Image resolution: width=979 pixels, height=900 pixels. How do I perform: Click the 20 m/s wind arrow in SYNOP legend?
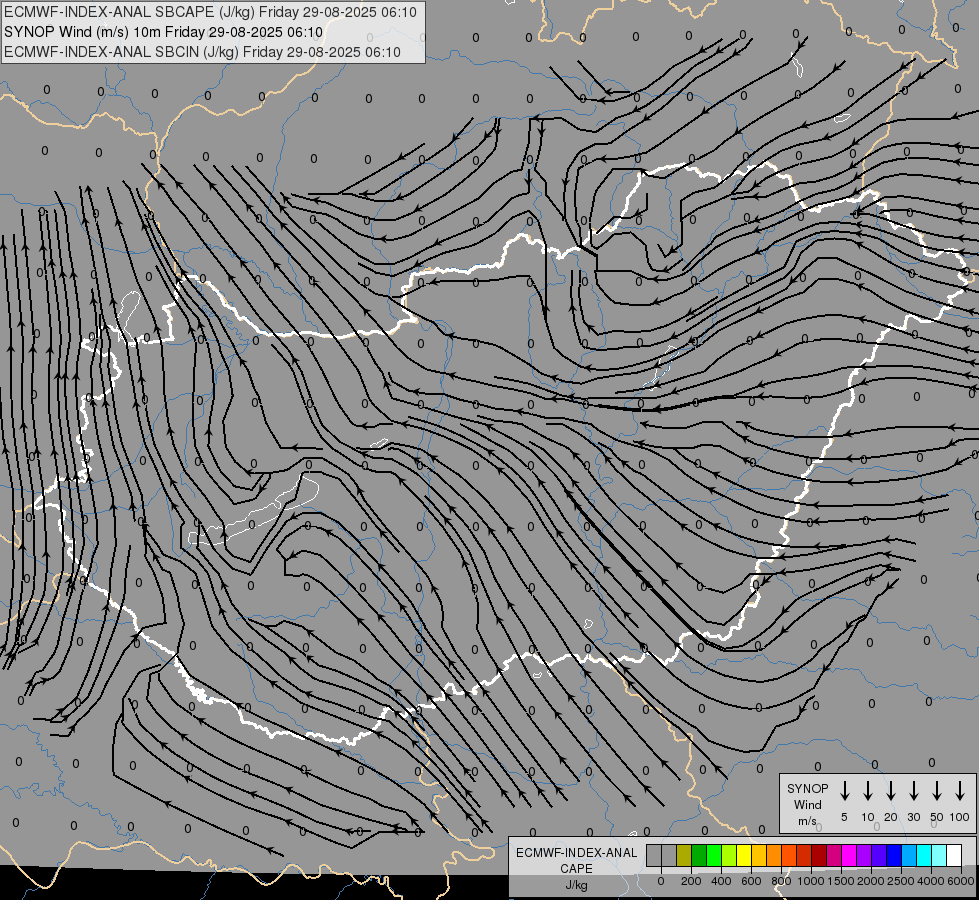click(891, 790)
